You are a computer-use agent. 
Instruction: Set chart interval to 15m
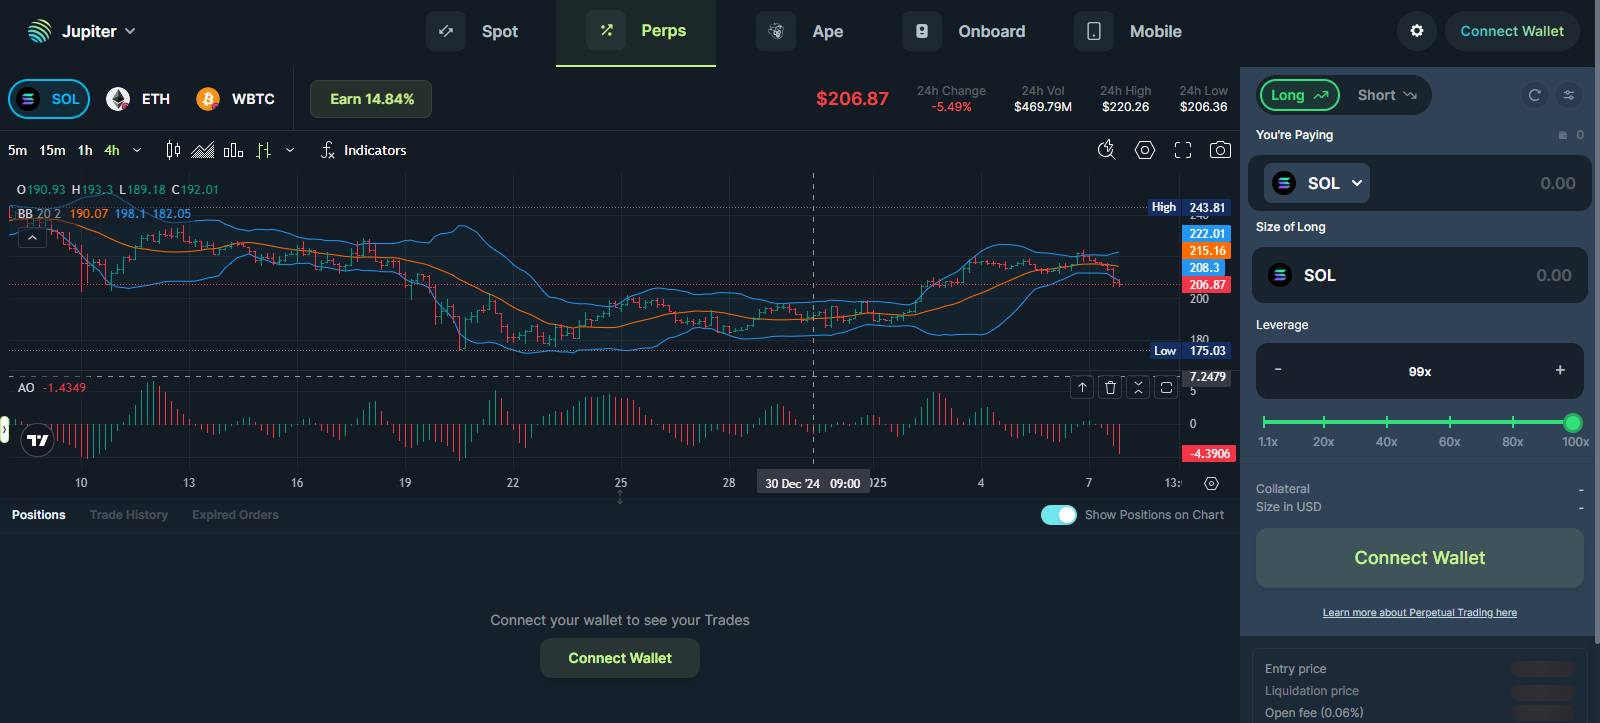click(52, 150)
